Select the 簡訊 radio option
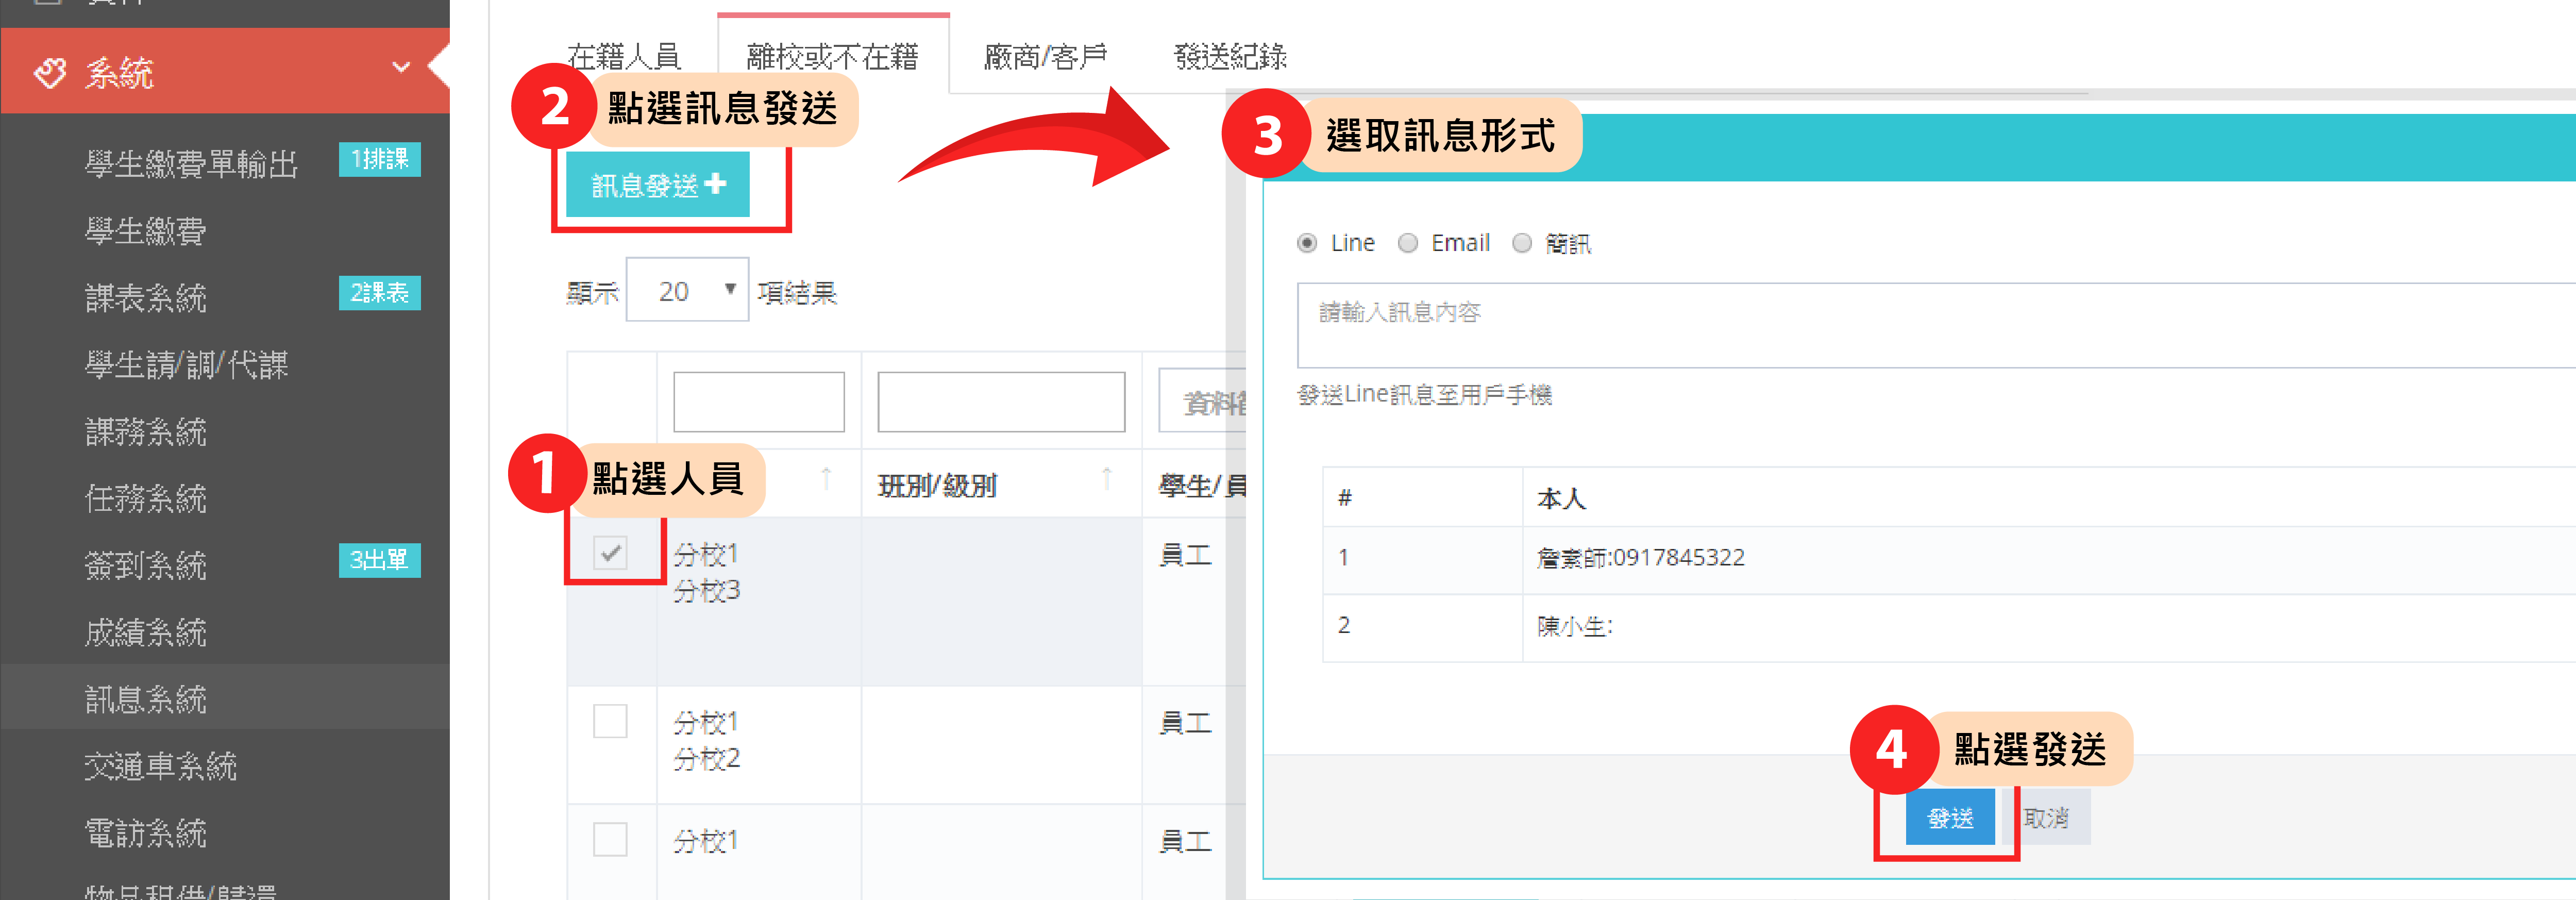Screen dimensions: 2576x900 [1522, 243]
